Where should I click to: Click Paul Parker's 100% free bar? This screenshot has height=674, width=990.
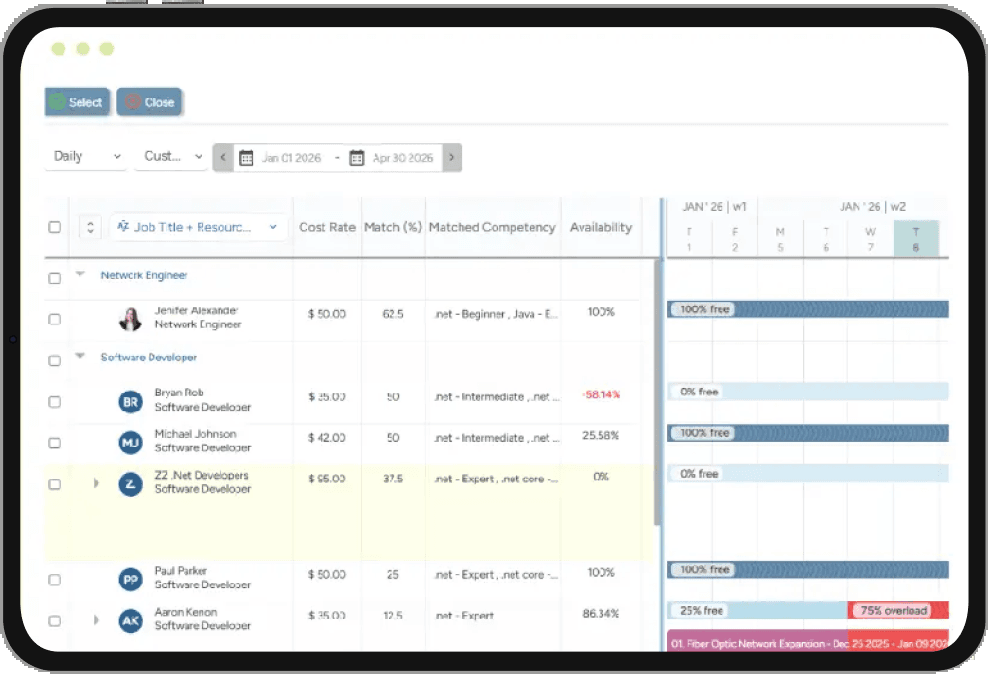coord(808,570)
